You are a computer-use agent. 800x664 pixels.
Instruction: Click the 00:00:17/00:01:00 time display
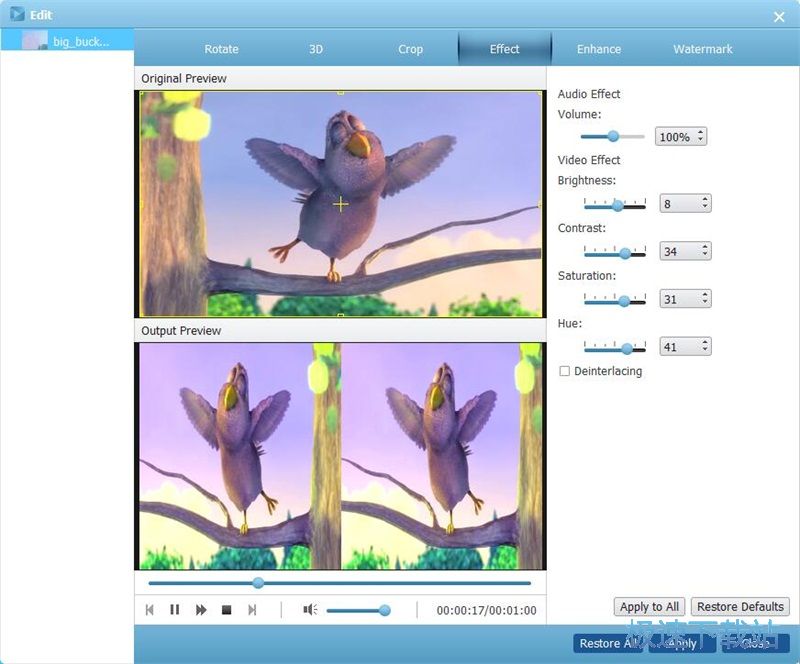pyautogui.click(x=486, y=610)
